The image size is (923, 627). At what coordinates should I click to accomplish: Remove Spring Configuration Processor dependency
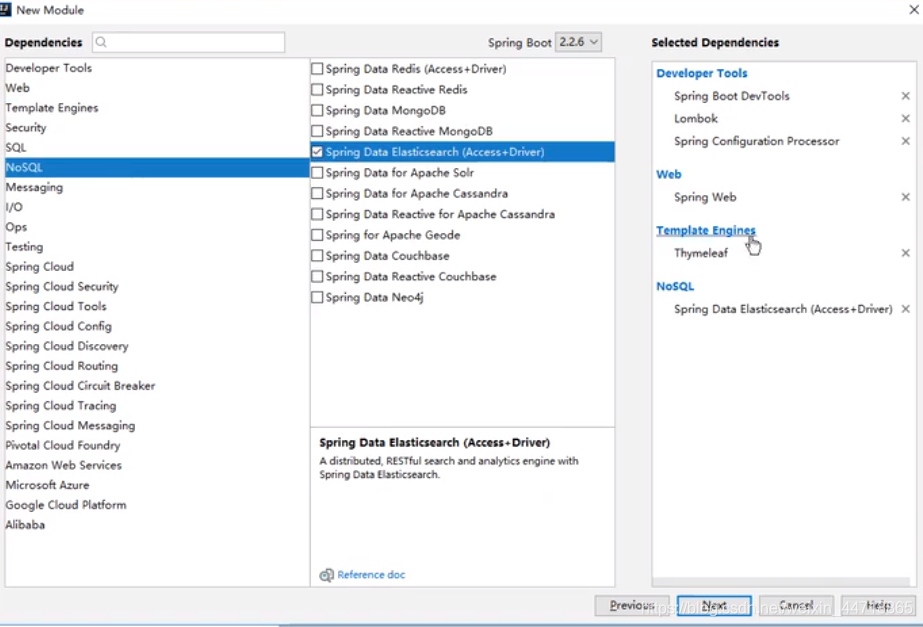coord(905,141)
